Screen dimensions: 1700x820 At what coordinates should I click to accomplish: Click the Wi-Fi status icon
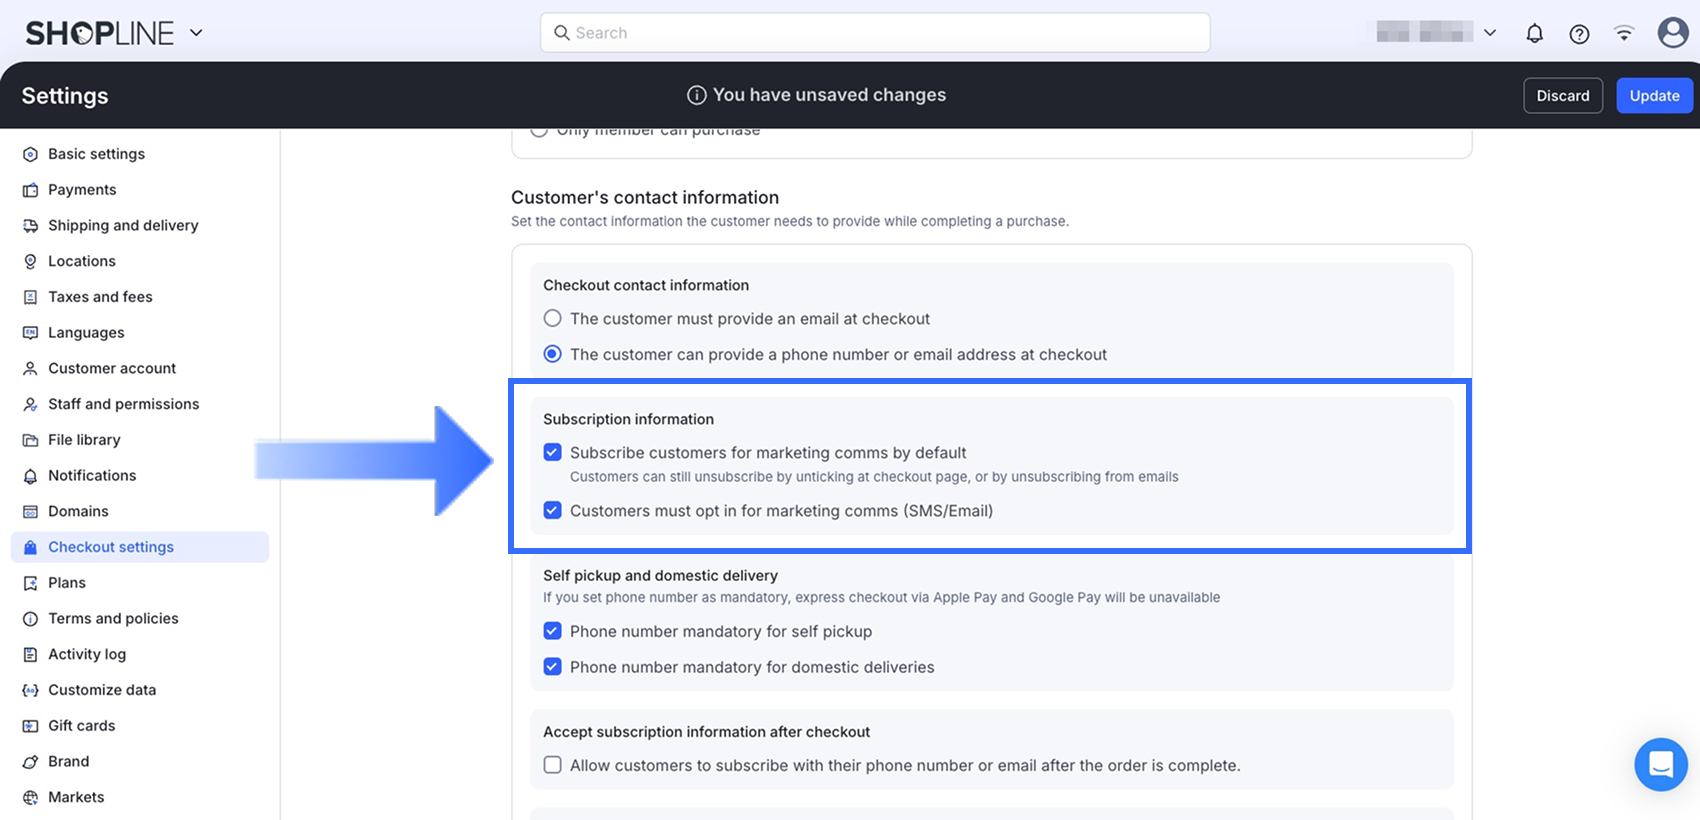pyautogui.click(x=1624, y=34)
